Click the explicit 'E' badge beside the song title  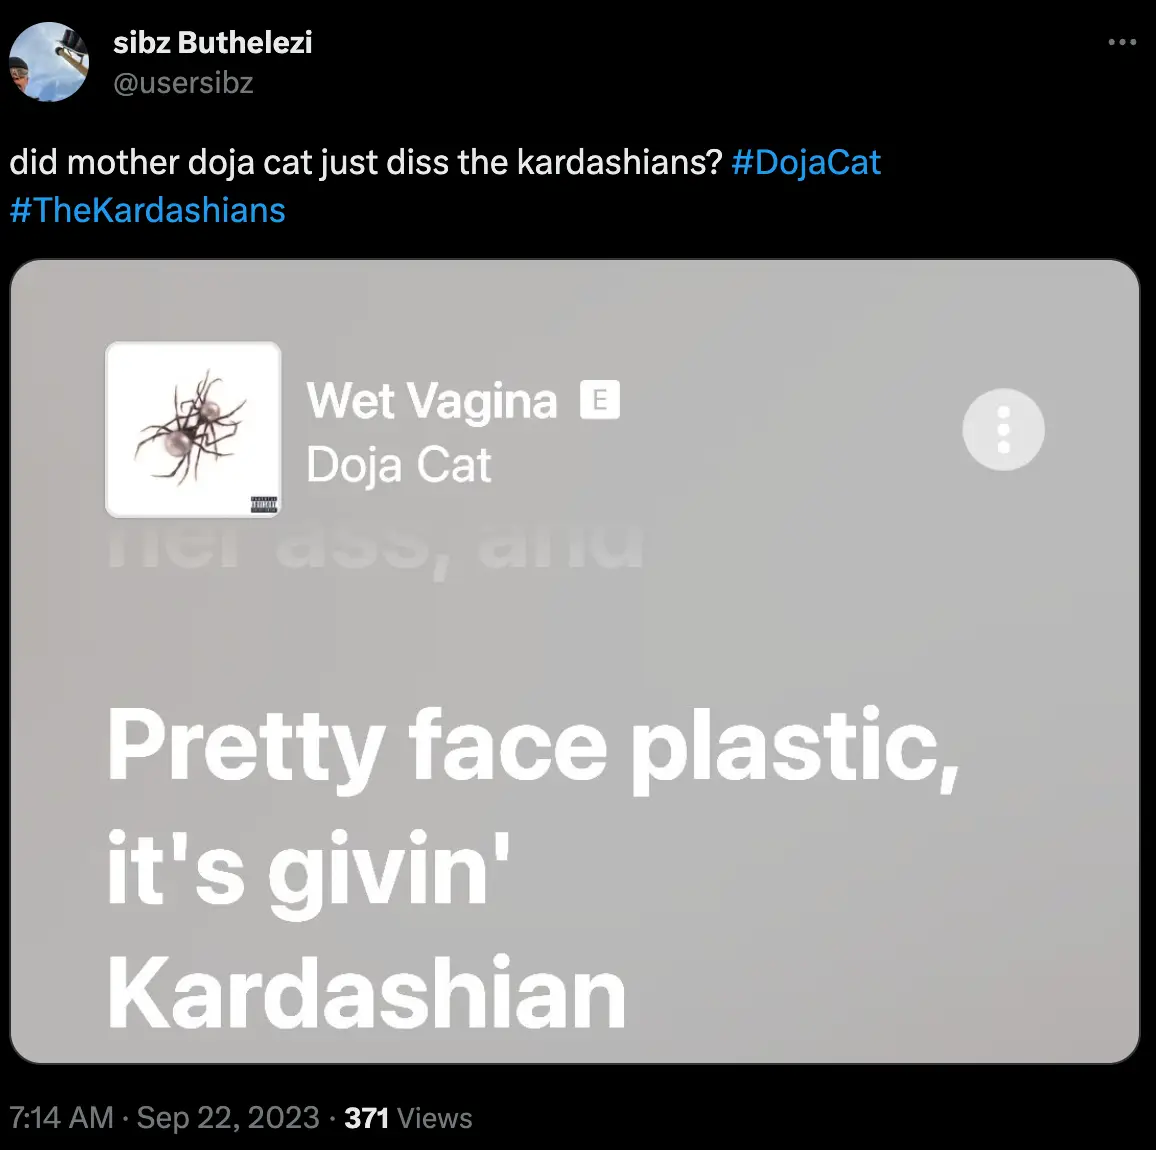pos(601,399)
